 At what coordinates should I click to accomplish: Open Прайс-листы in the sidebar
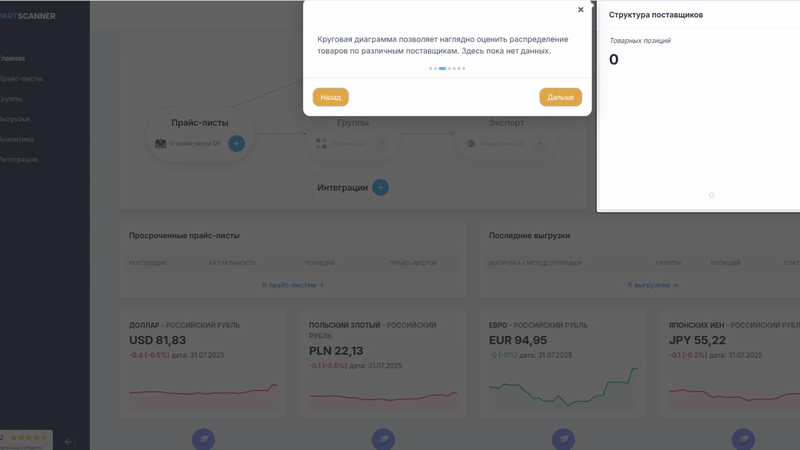click(21, 79)
